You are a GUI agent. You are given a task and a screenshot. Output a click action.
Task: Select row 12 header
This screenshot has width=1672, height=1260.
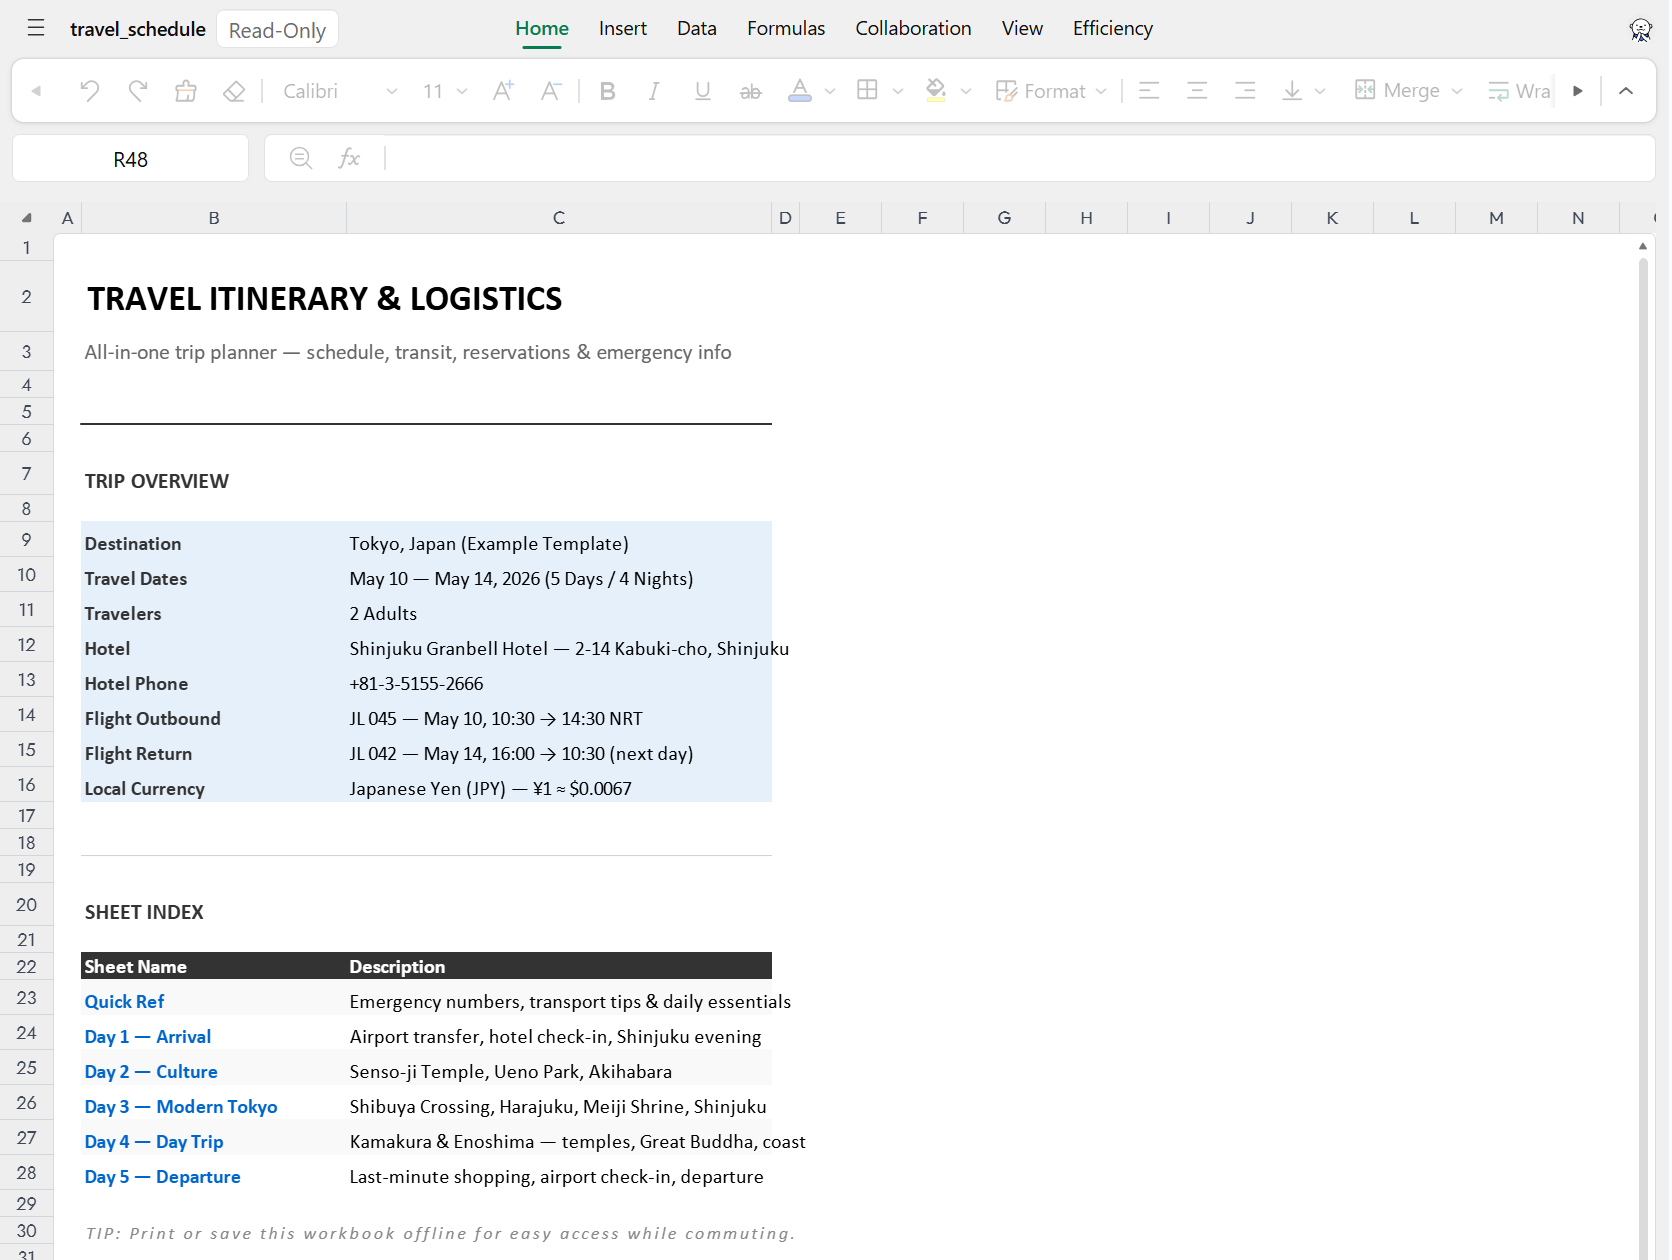(x=27, y=645)
